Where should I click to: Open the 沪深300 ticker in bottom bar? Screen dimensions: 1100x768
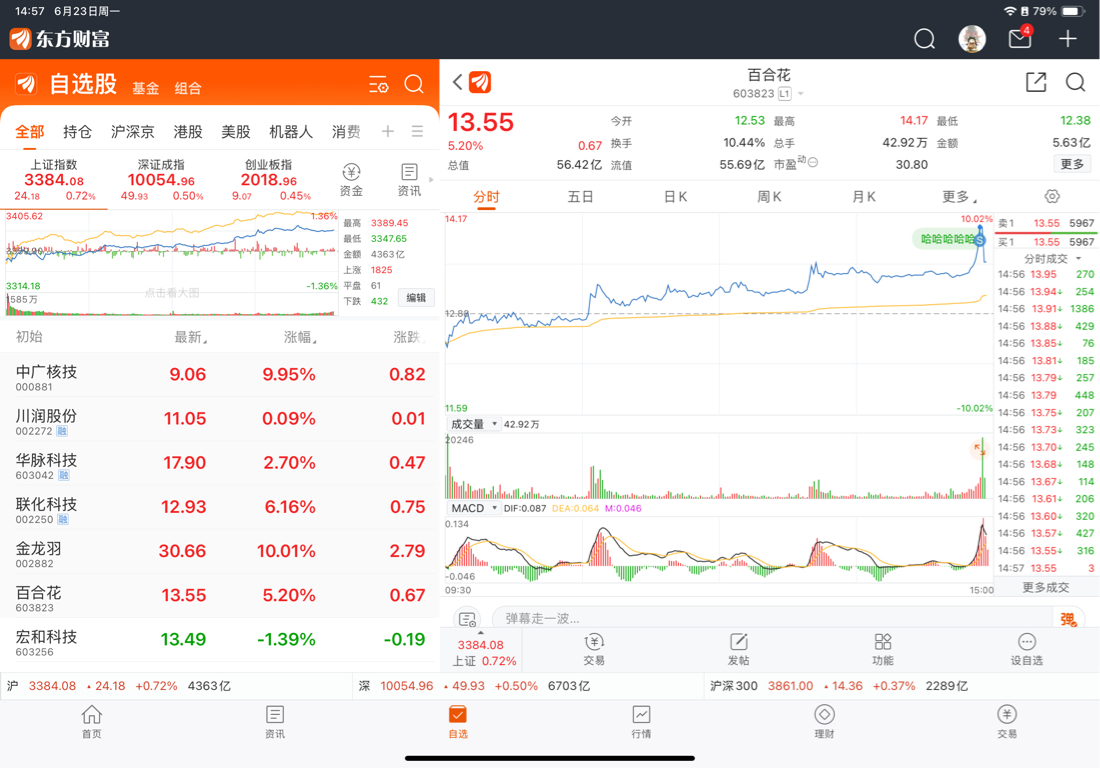[838, 686]
